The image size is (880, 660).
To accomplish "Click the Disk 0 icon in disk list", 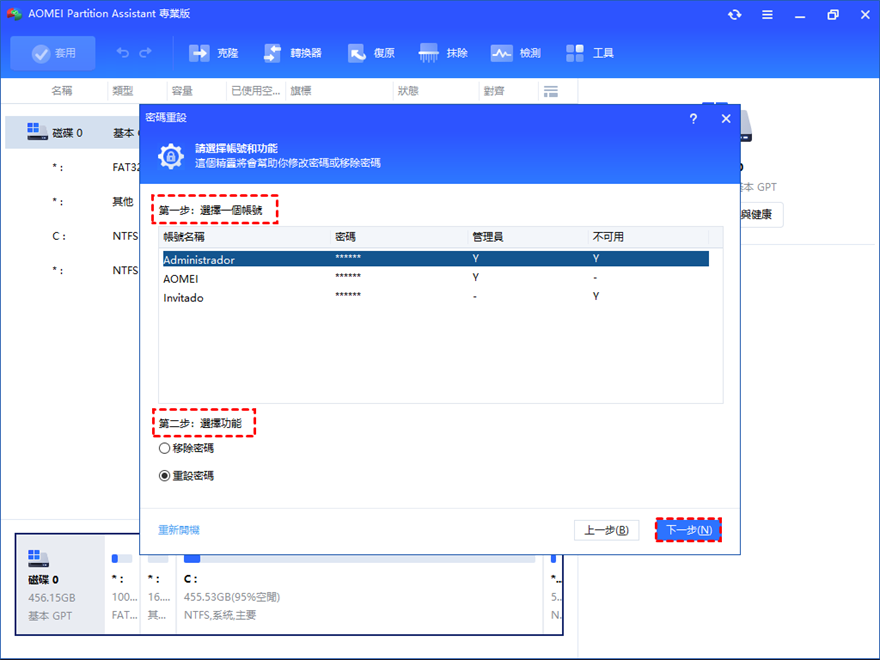I will tap(37, 132).
